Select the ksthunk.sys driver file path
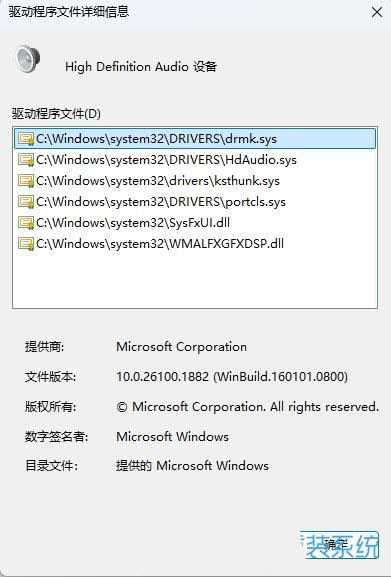The width and height of the screenshot is (391, 577). tap(158, 181)
